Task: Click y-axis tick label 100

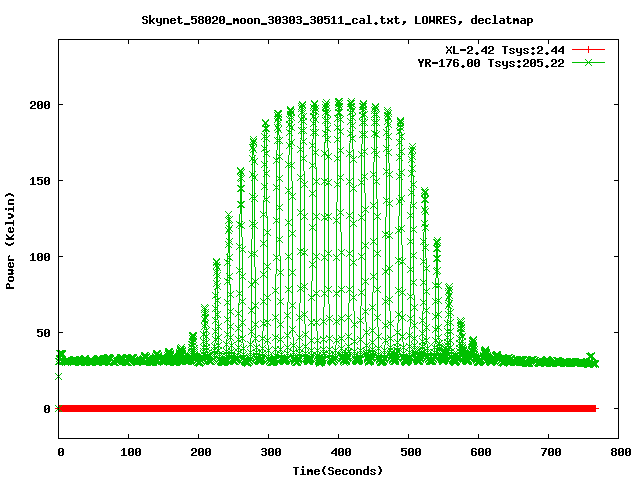Action: pyautogui.click(x=40, y=257)
